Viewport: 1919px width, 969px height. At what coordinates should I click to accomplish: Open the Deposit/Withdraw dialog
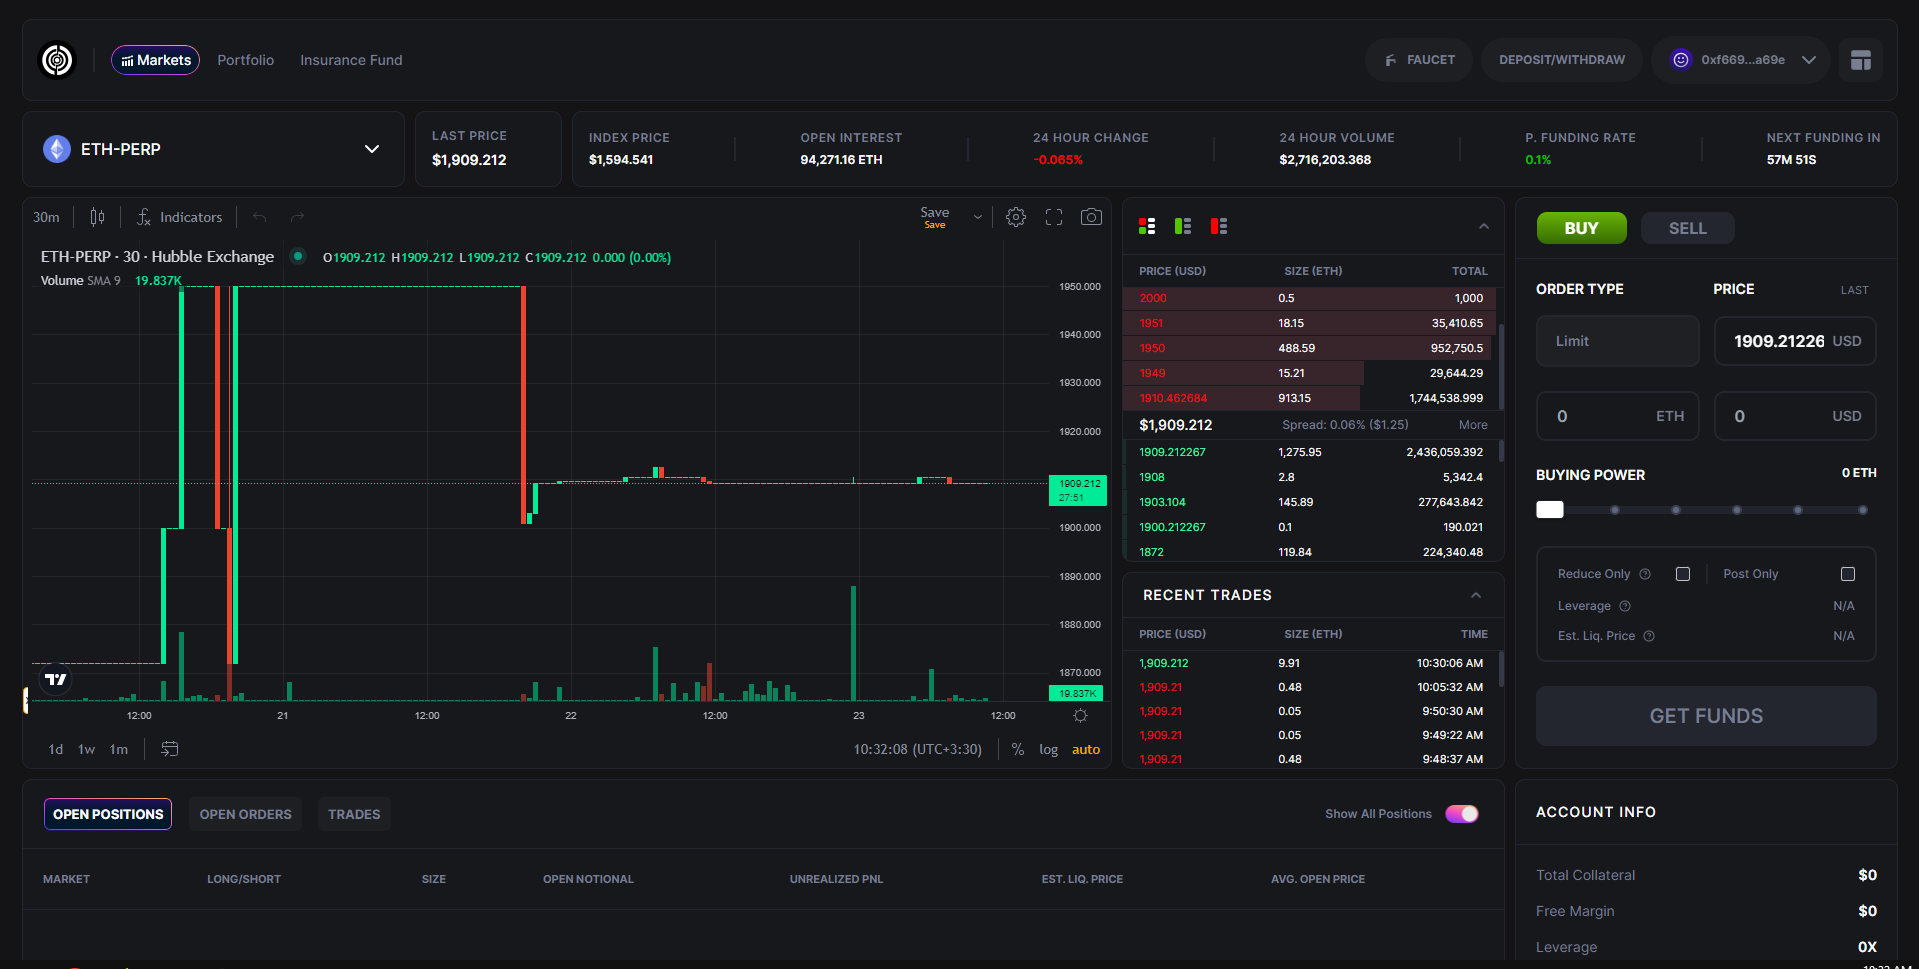pyautogui.click(x=1562, y=60)
